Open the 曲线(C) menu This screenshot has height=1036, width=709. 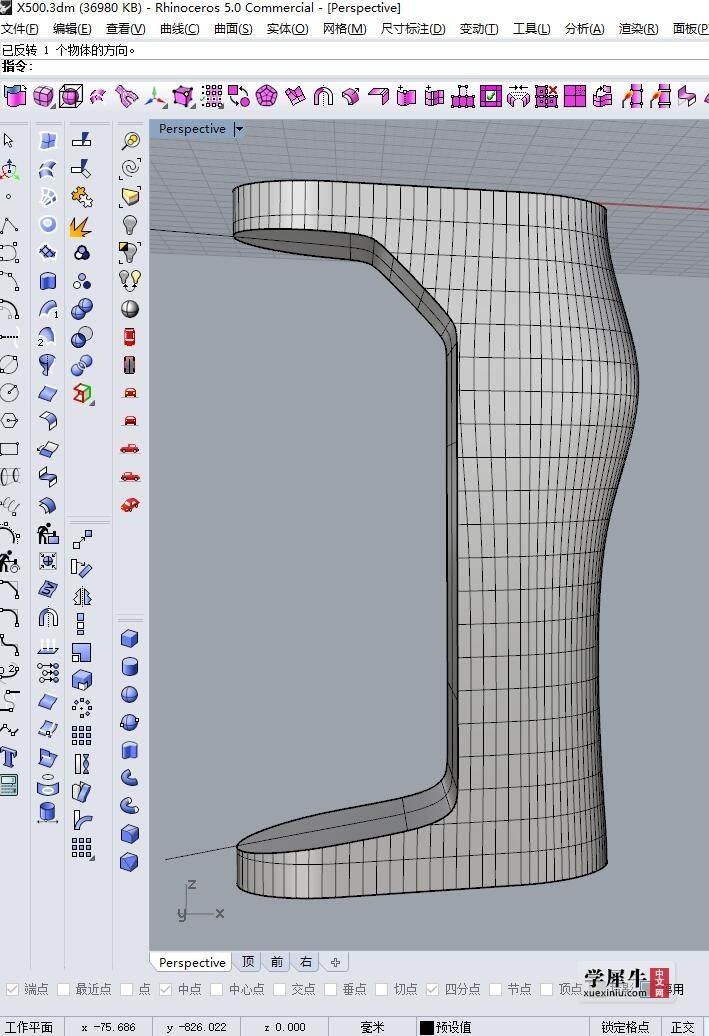[180, 28]
